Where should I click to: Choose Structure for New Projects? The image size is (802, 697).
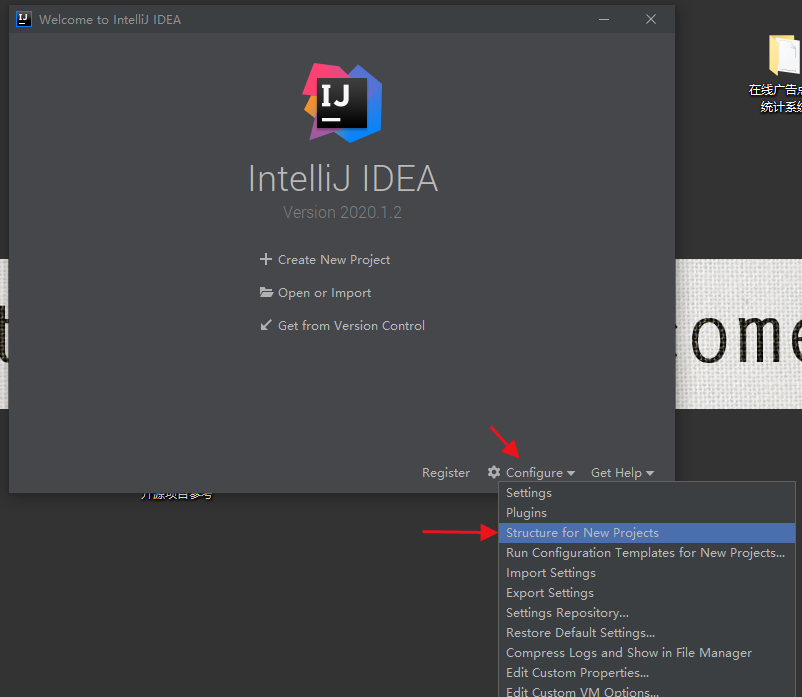[647, 533]
